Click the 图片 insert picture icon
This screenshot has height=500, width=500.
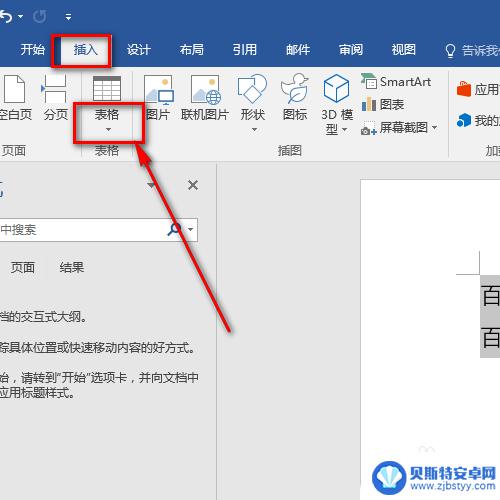coord(159,89)
